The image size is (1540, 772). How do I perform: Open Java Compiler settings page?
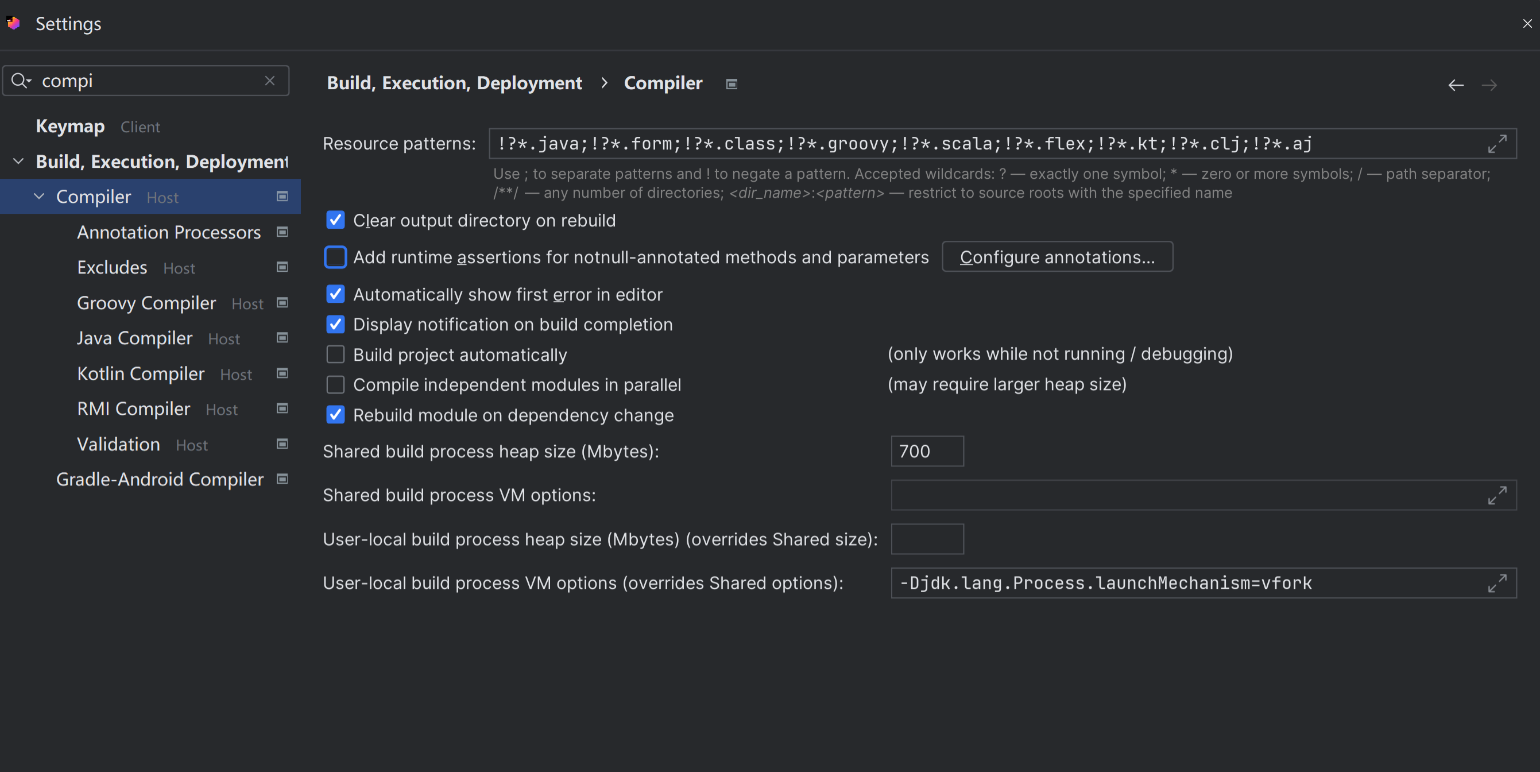(x=135, y=338)
